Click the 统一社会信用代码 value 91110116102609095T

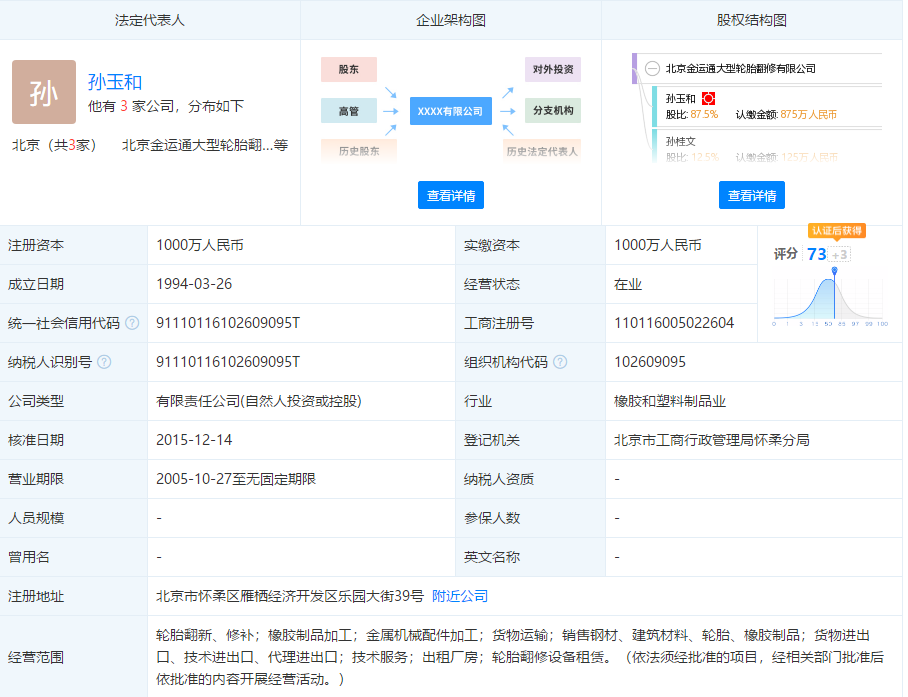point(228,323)
